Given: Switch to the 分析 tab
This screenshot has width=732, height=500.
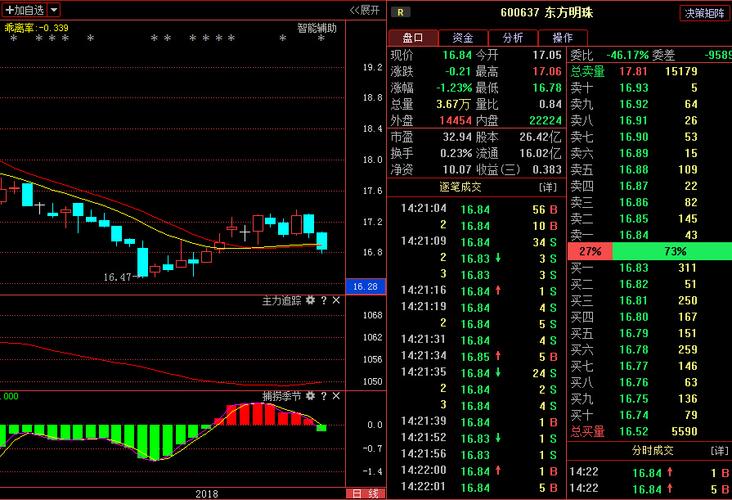Looking at the screenshot, I should tap(513, 38).
